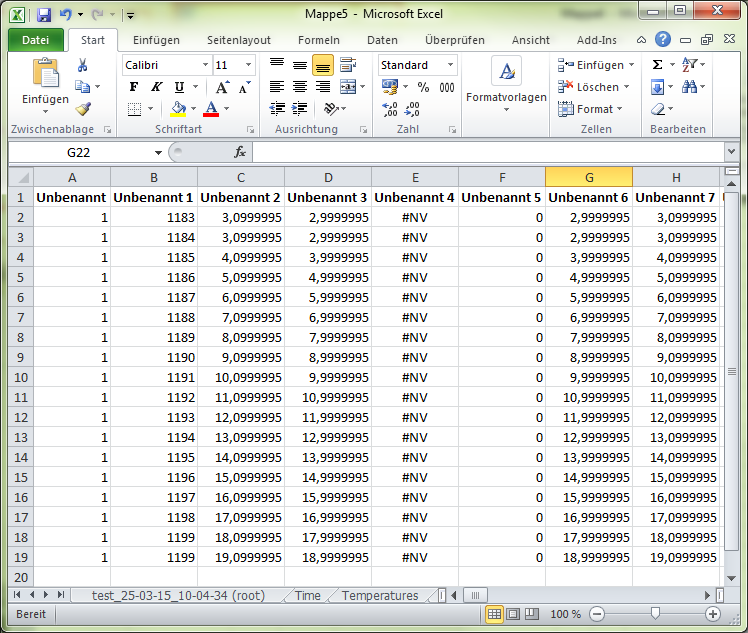The width and height of the screenshot is (748, 633).
Task: Select the column G header
Action: 589,177
